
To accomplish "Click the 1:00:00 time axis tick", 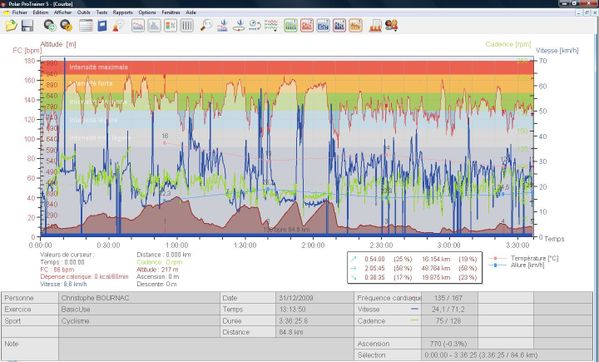I will click(x=177, y=245).
